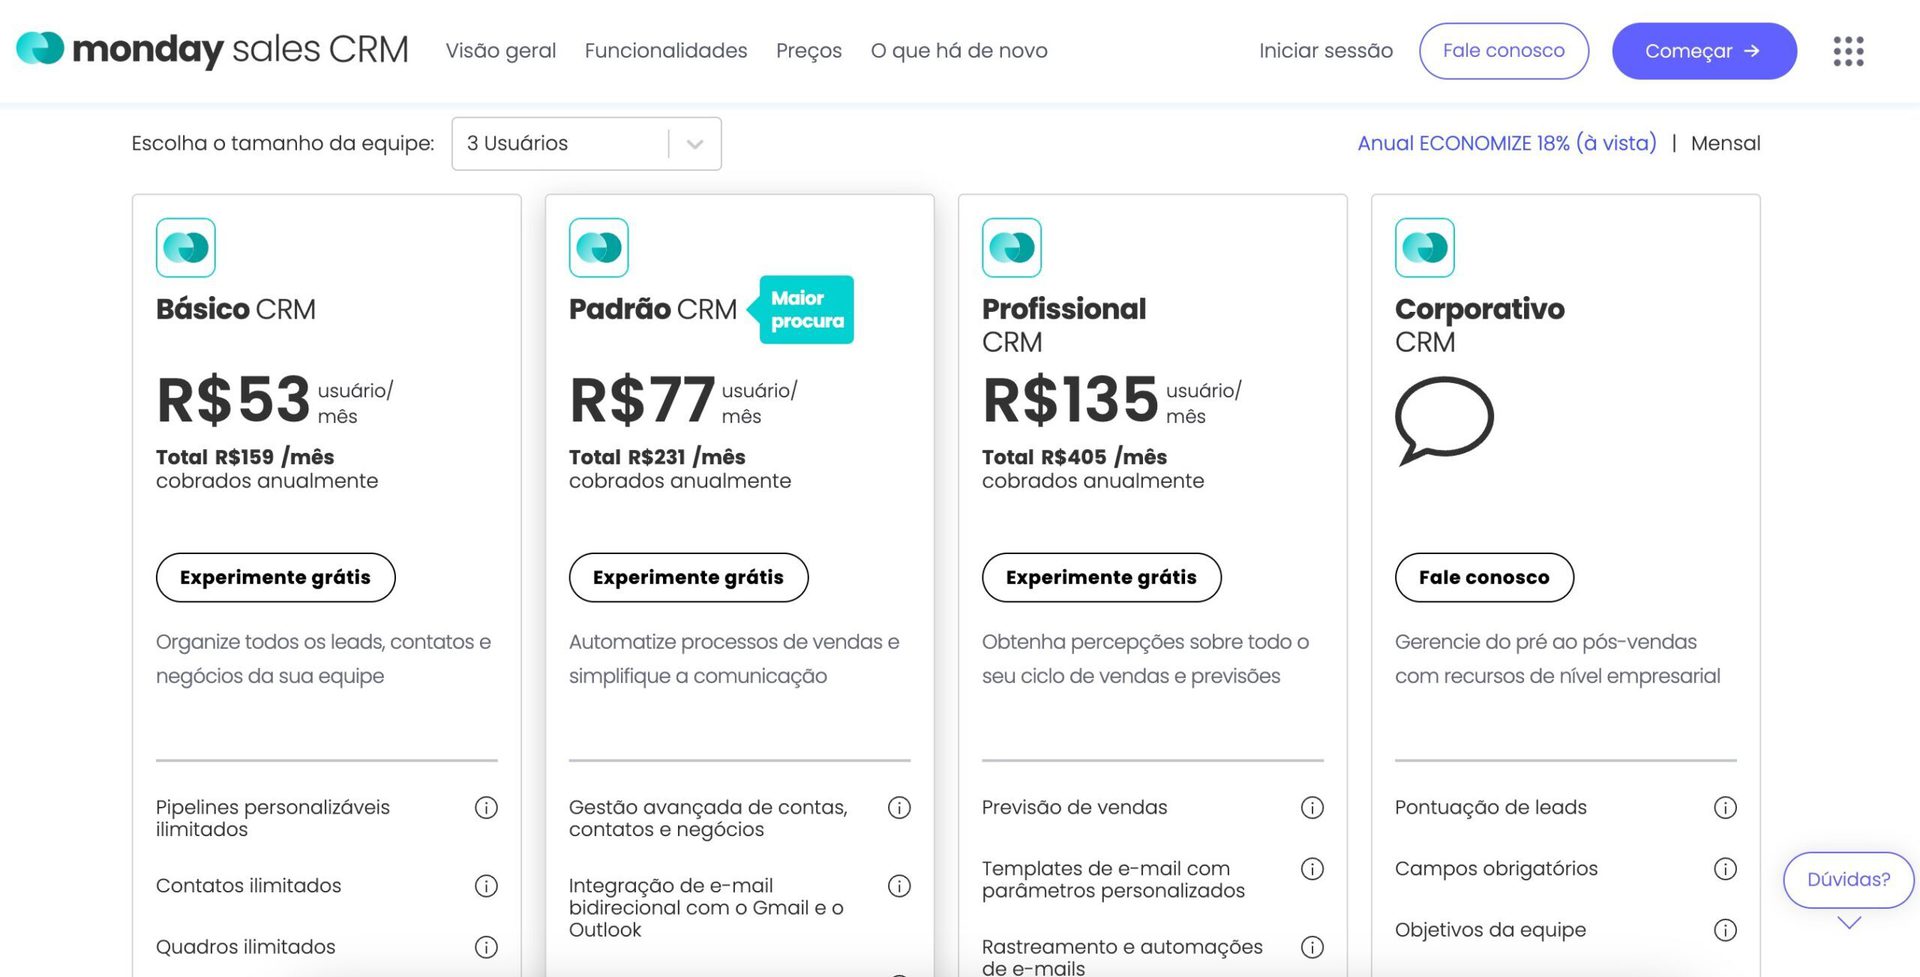The height and width of the screenshot is (977, 1920).
Task: Click info icon for Campos obrigatórios
Action: (1725, 869)
